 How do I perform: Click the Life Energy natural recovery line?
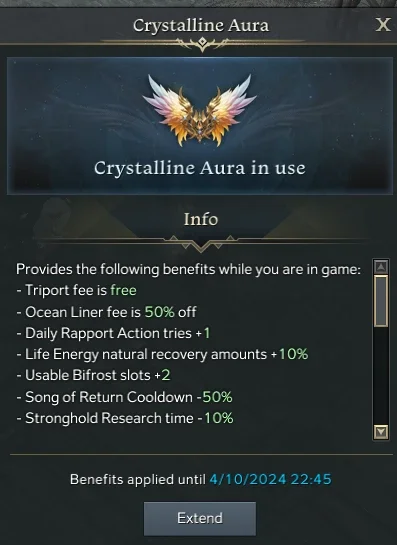pyautogui.click(x=162, y=354)
